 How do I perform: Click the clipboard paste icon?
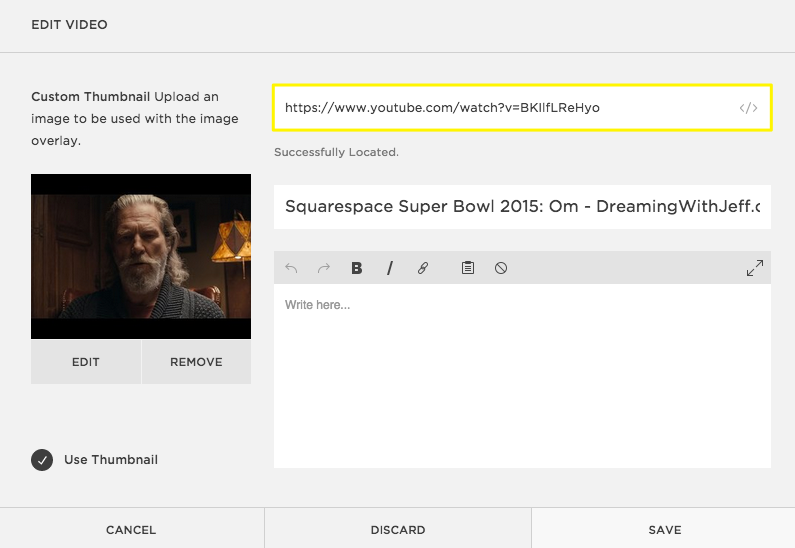click(467, 268)
